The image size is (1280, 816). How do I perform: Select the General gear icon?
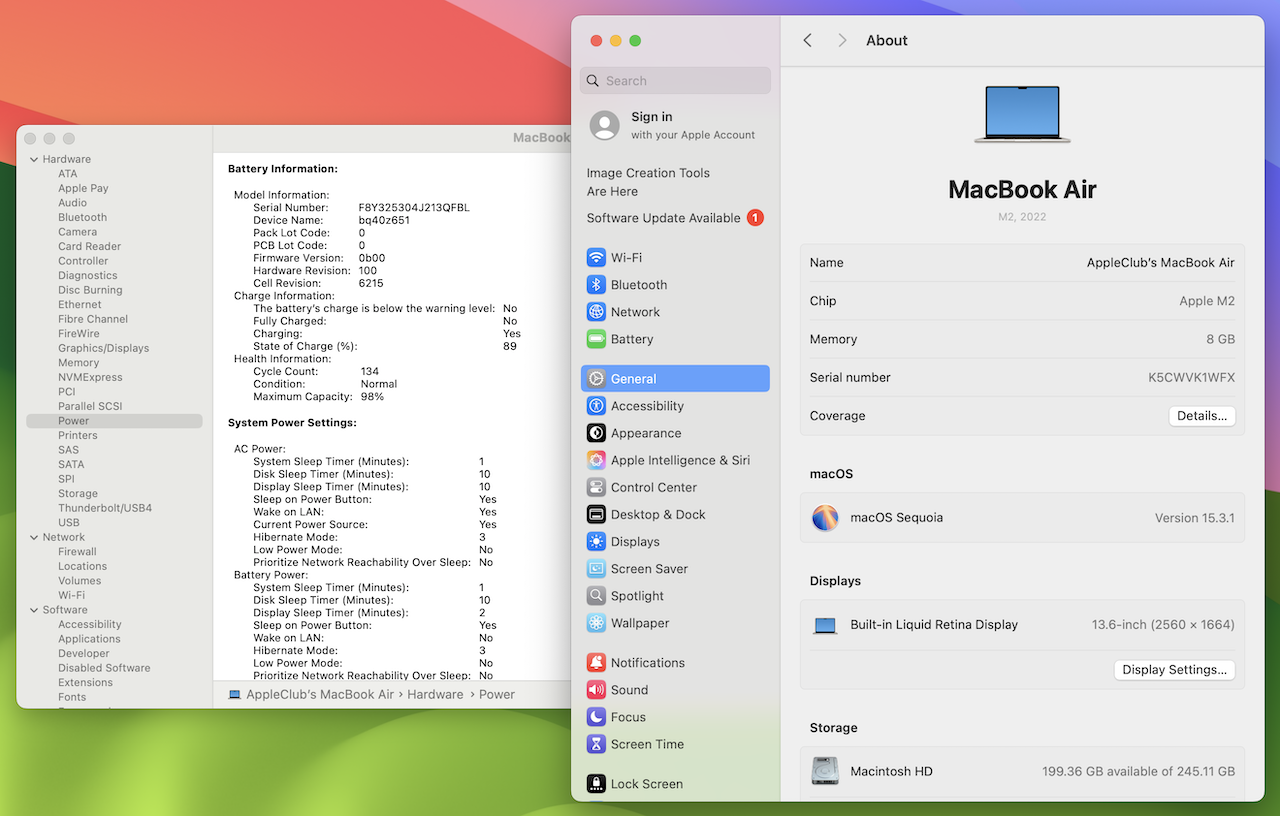(596, 379)
